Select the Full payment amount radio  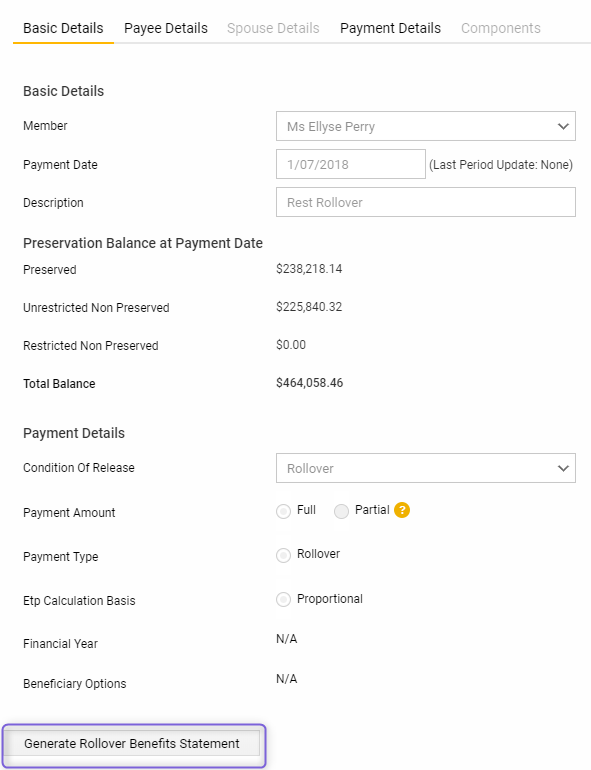click(x=283, y=511)
